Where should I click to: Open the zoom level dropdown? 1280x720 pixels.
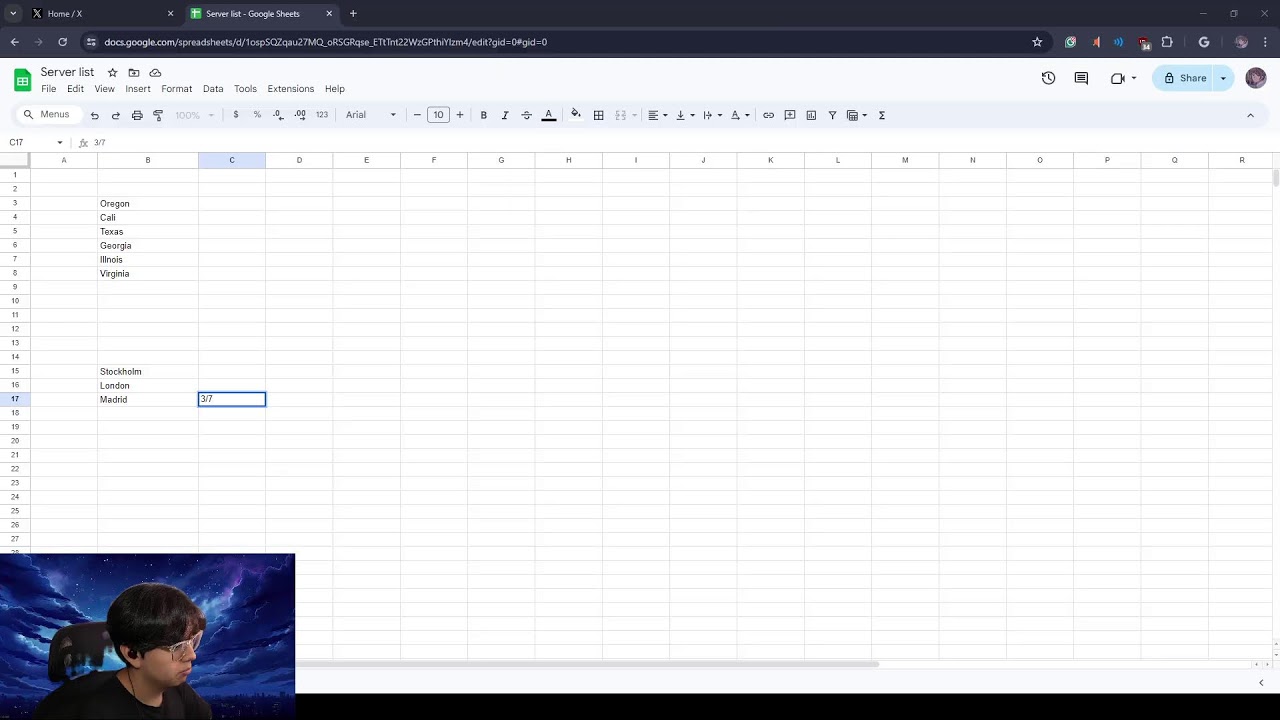point(195,115)
